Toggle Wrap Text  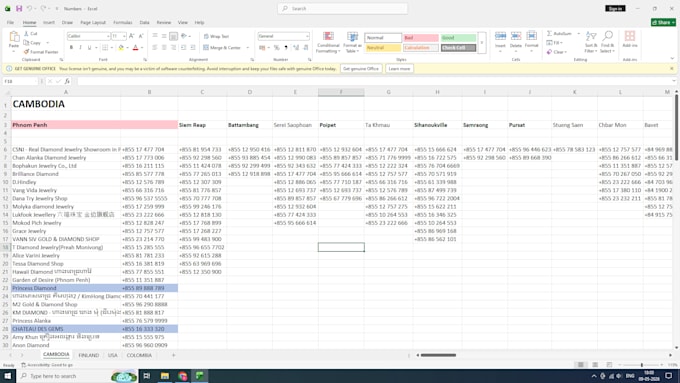click(x=216, y=36)
